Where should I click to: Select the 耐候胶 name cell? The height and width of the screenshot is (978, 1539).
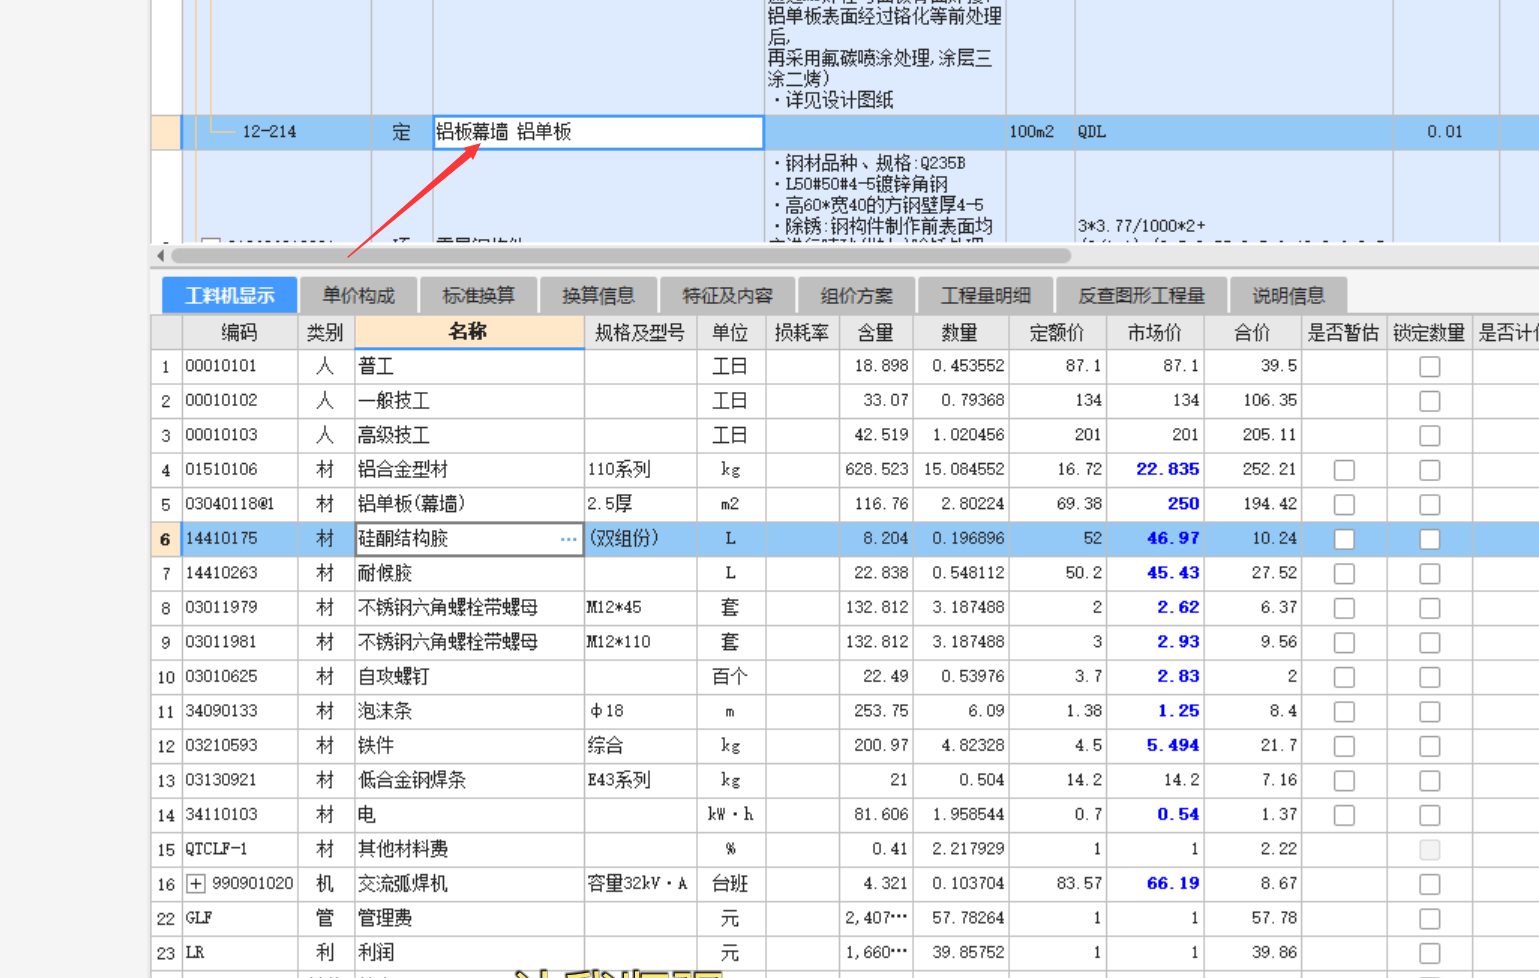469,573
